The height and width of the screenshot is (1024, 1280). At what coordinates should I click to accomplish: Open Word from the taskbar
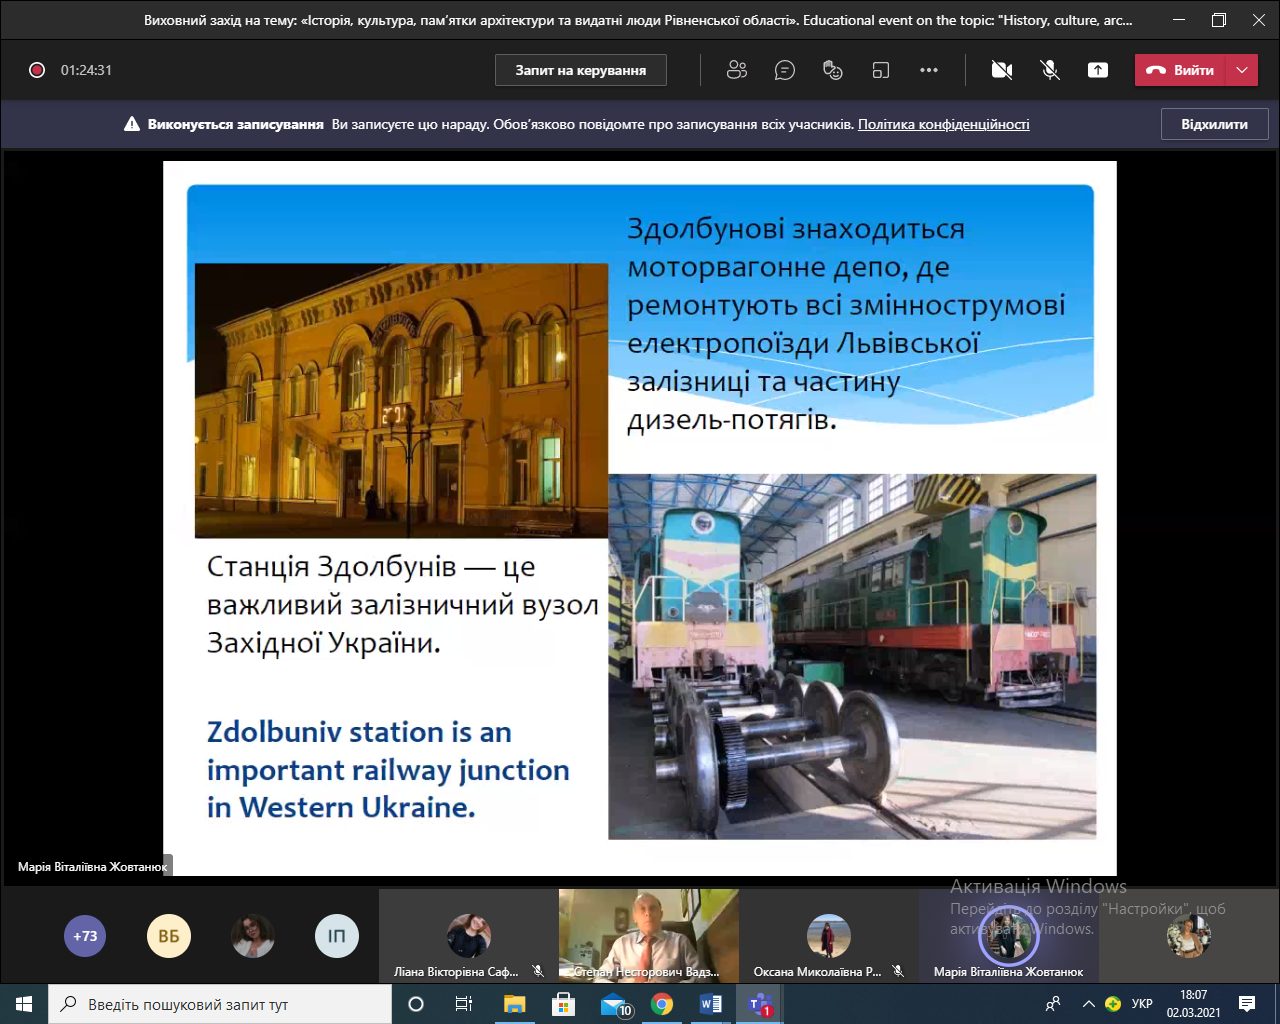pyautogui.click(x=710, y=1004)
